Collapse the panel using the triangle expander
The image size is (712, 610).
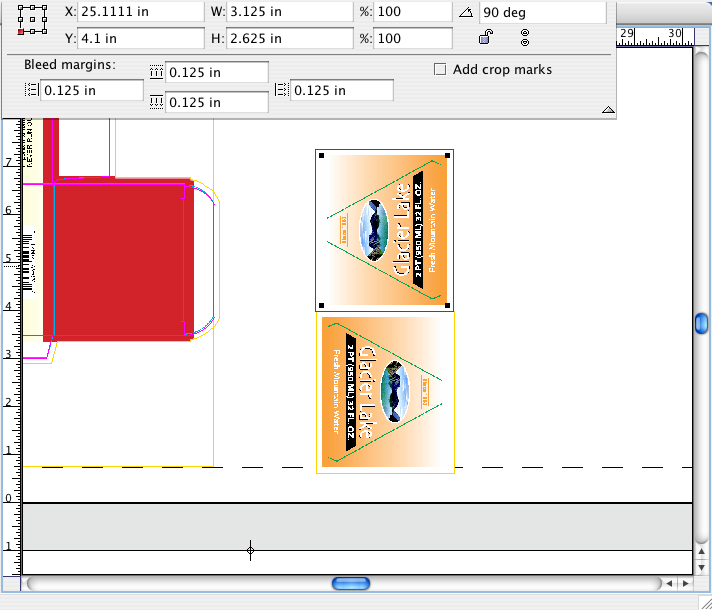pos(608,109)
